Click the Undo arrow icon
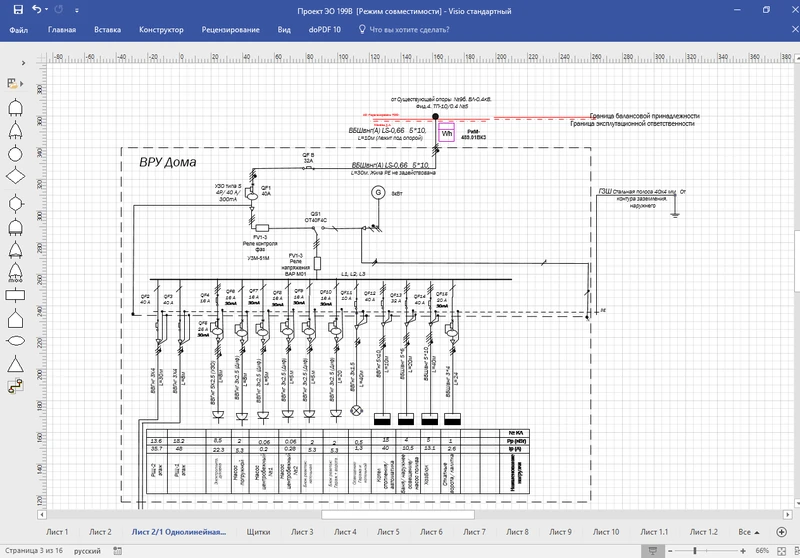 pyautogui.click(x=36, y=9)
